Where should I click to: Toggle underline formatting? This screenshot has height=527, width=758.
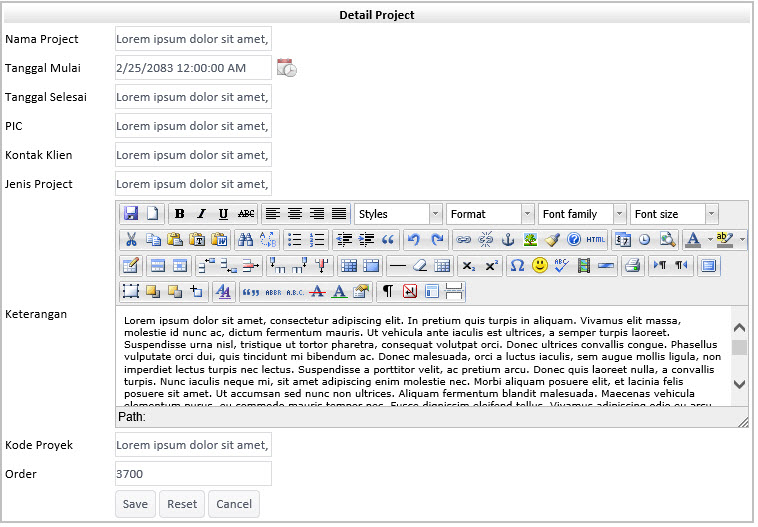tap(223, 214)
